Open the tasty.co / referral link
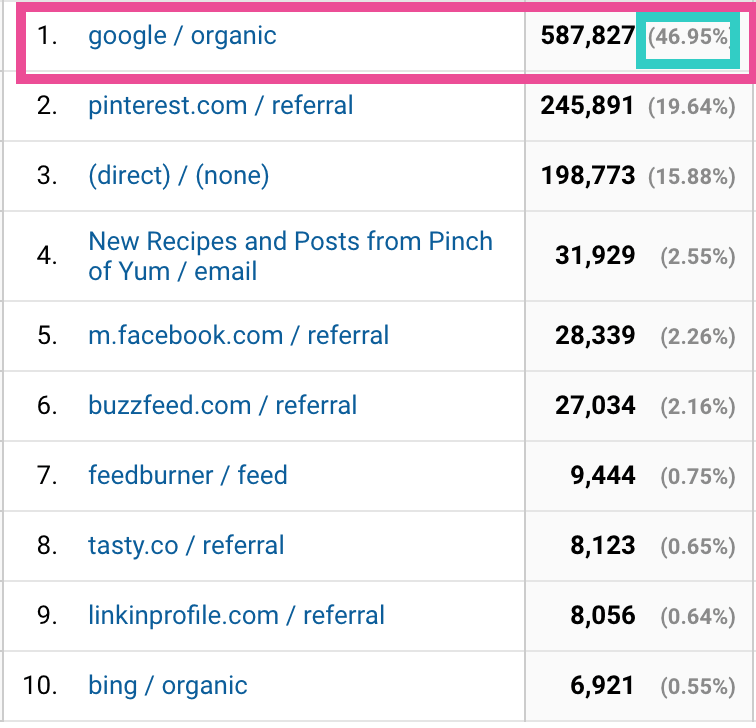The width and height of the screenshot is (756, 728). (x=186, y=546)
